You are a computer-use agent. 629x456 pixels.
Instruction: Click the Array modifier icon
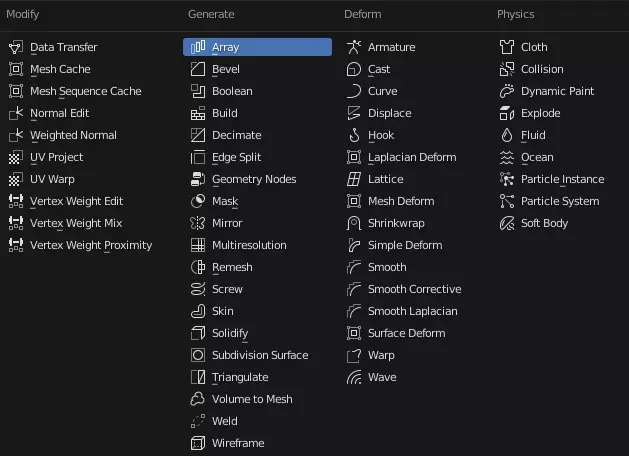click(198, 47)
